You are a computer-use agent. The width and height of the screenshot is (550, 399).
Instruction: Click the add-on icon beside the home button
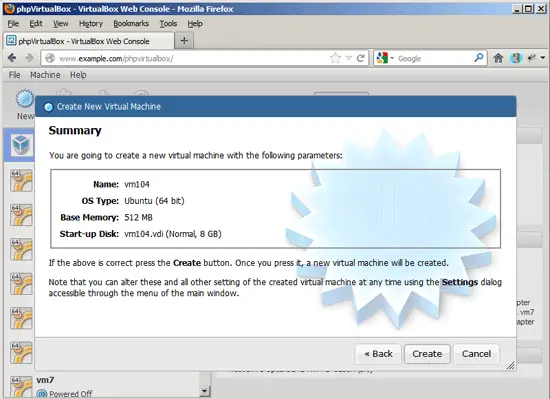click(x=516, y=58)
